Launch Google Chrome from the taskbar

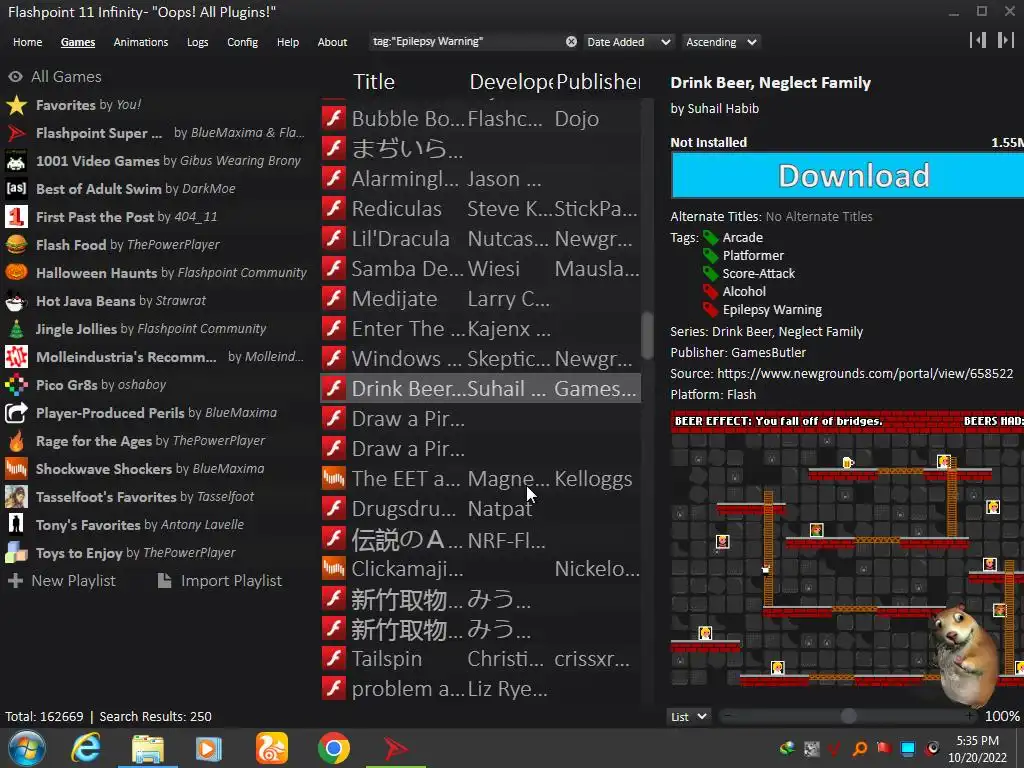pos(334,748)
